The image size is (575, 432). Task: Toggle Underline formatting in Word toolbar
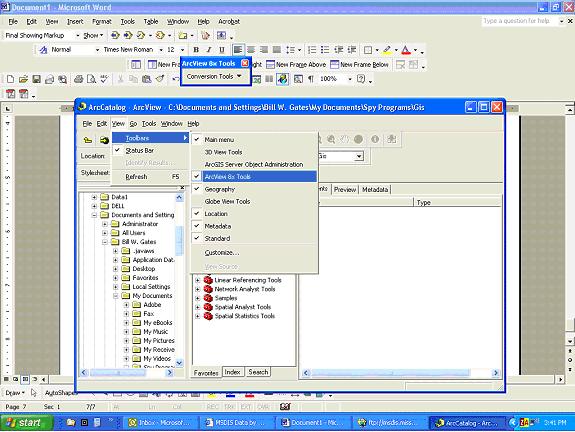(221, 50)
